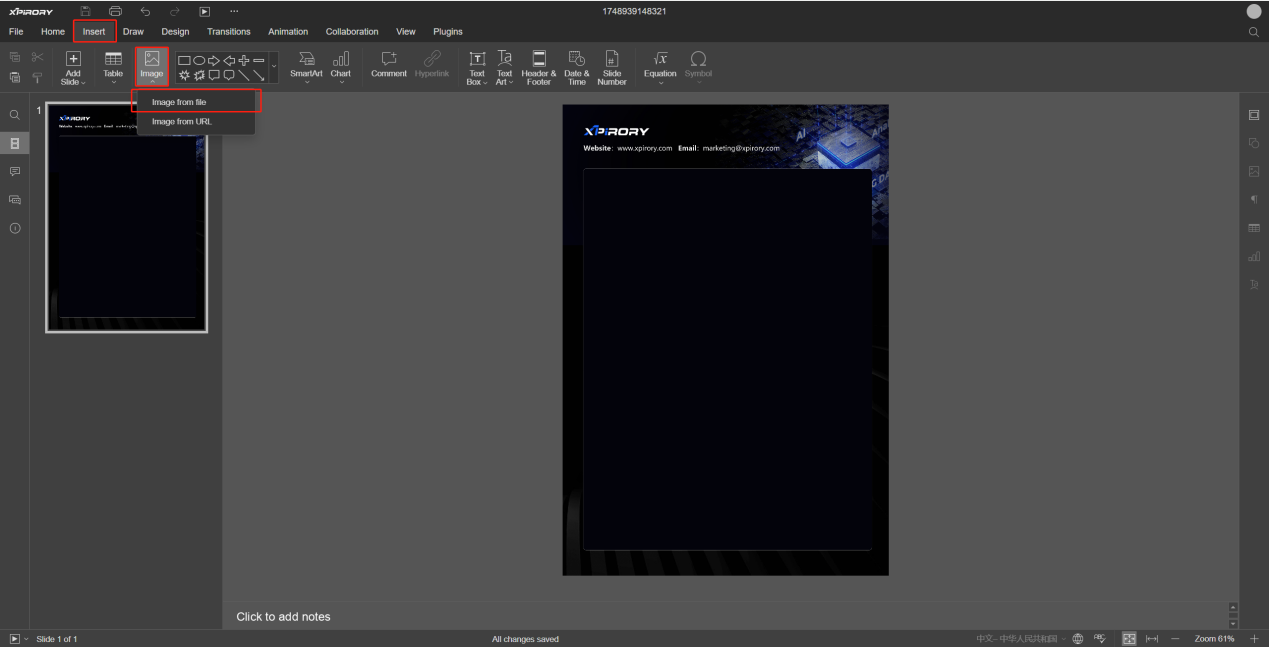Expand the shapes gallery dropdown
This screenshot has height=647, width=1269.
[274, 67]
